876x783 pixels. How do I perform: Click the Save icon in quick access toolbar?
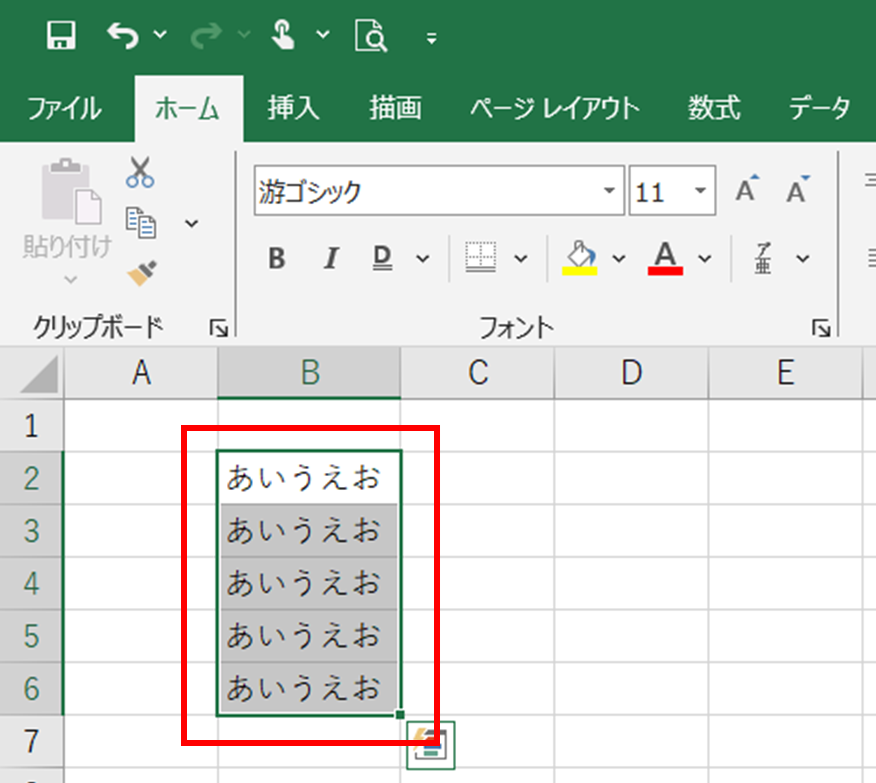click(x=61, y=37)
